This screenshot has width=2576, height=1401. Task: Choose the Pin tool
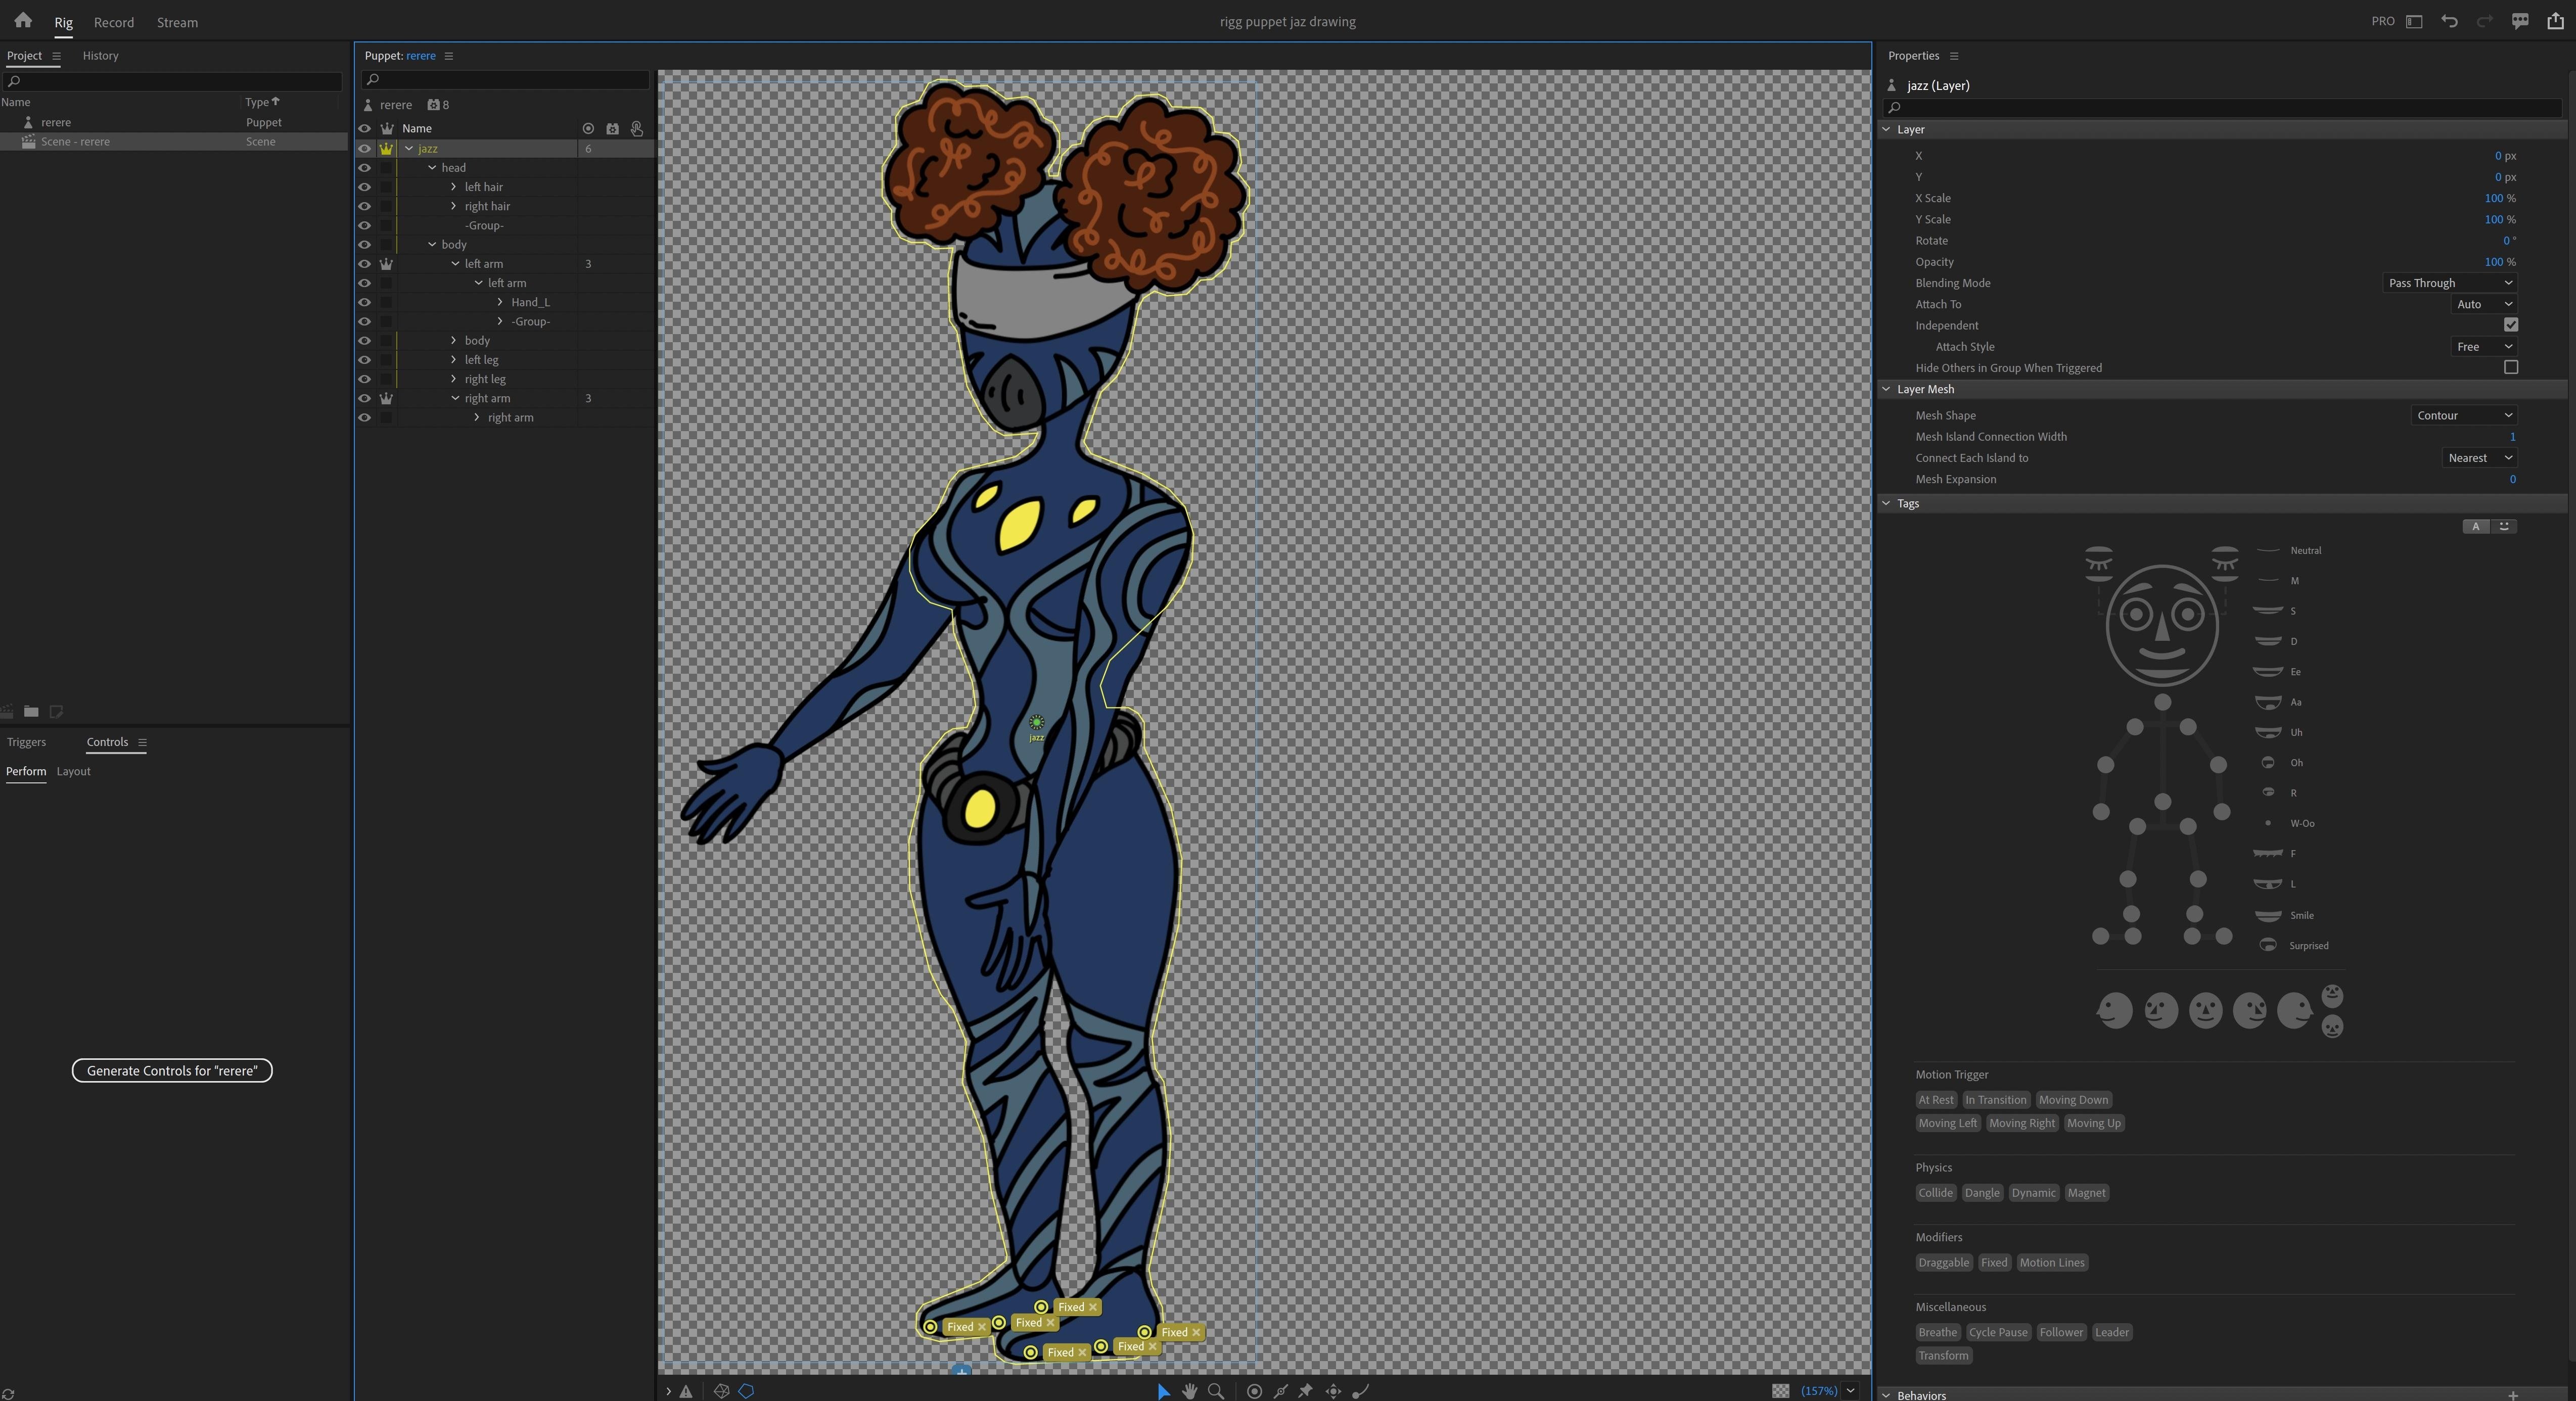(x=1305, y=1391)
